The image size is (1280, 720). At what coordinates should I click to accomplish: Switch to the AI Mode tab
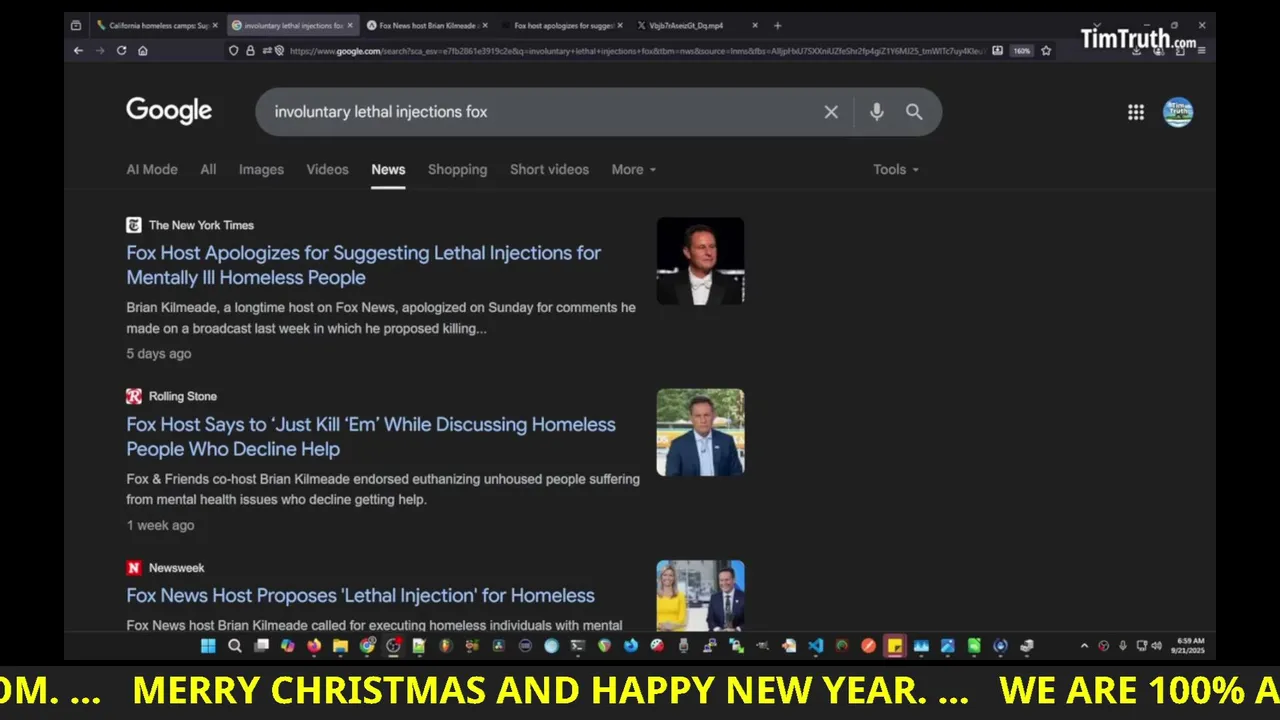point(152,169)
